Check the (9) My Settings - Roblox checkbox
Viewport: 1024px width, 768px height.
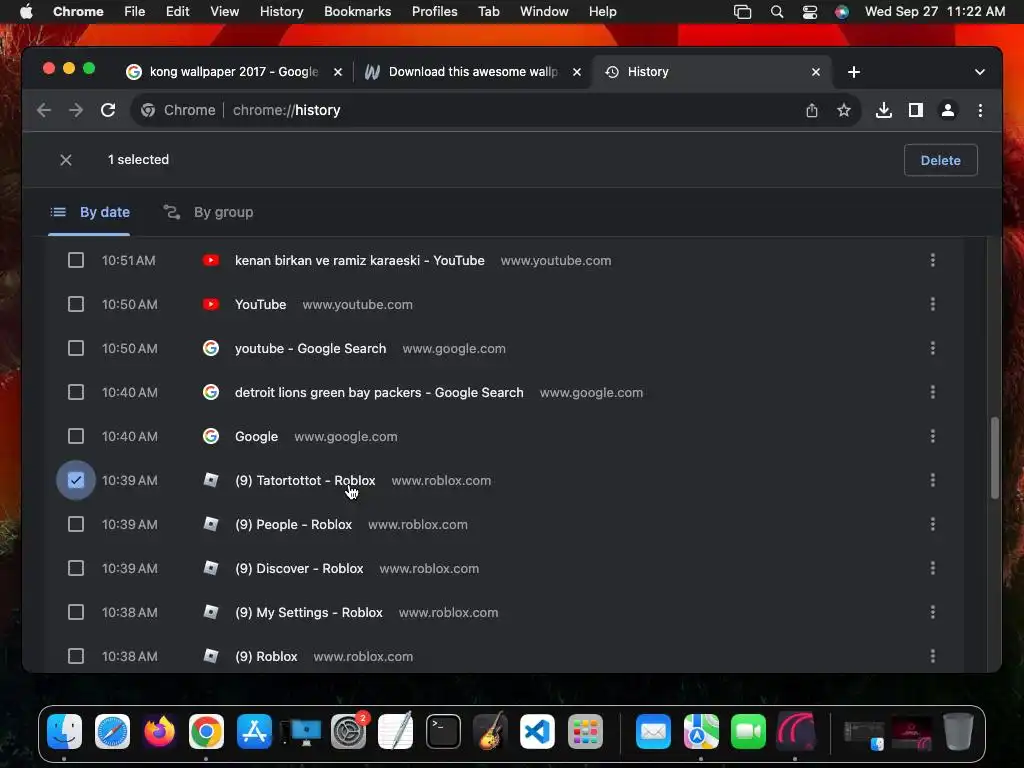[76, 613]
